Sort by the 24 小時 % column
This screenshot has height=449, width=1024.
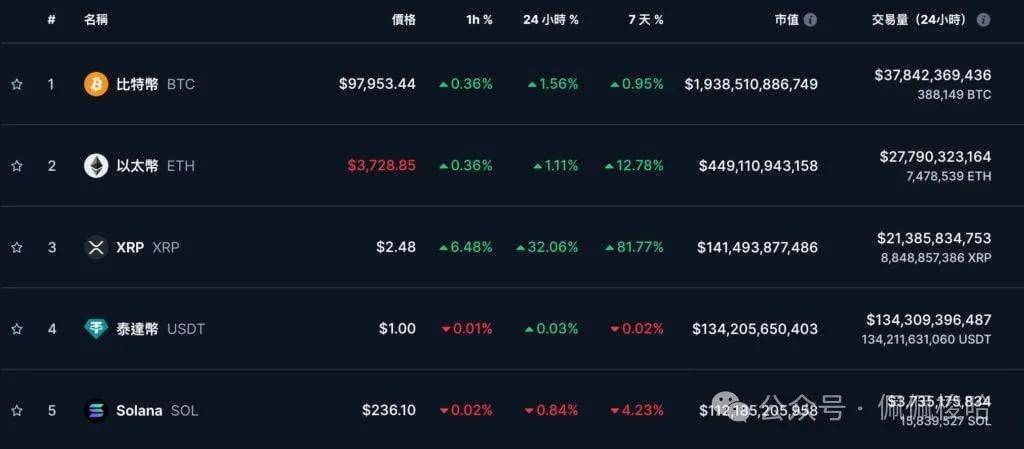[550, 20]
